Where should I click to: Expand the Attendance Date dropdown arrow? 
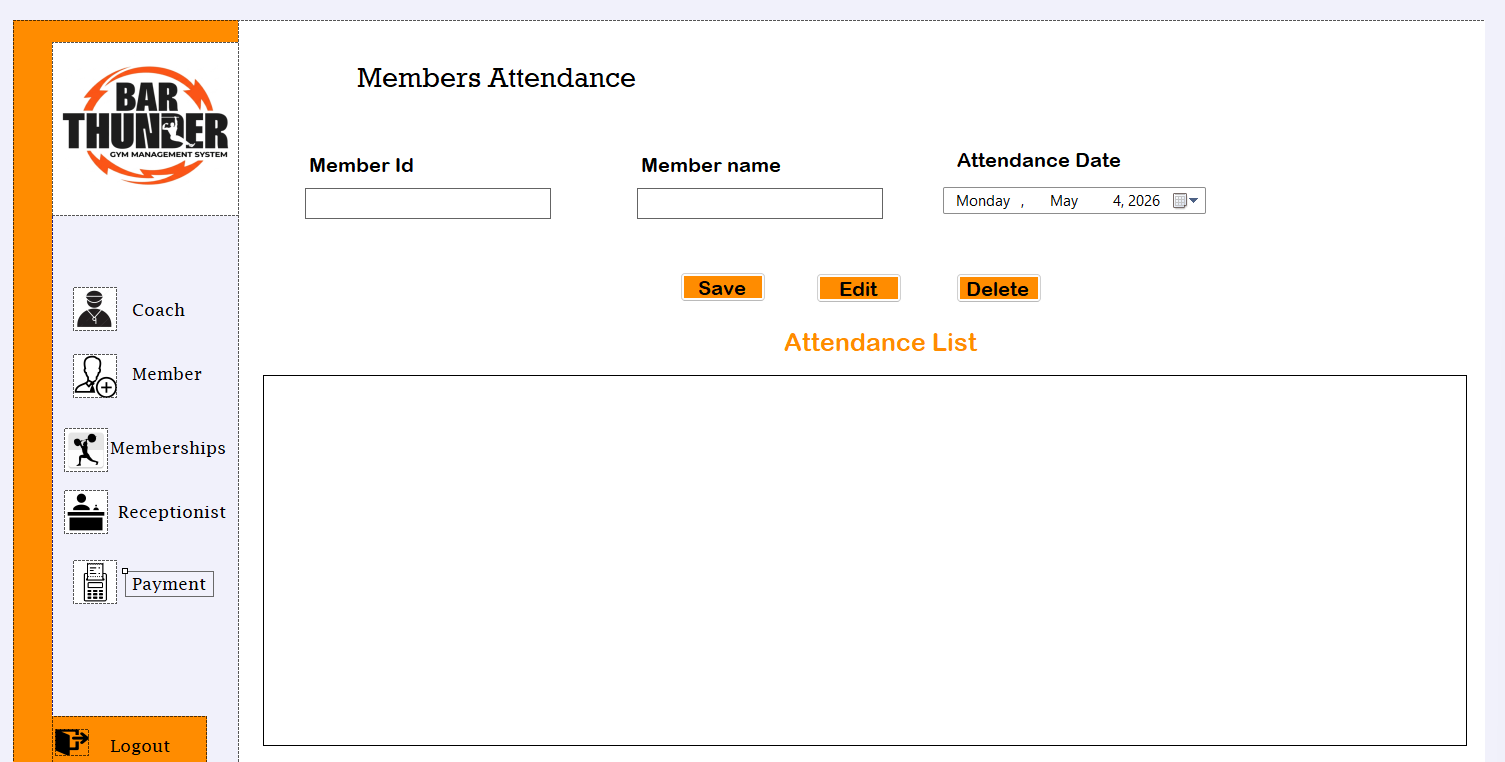[x=1193, y=201]
